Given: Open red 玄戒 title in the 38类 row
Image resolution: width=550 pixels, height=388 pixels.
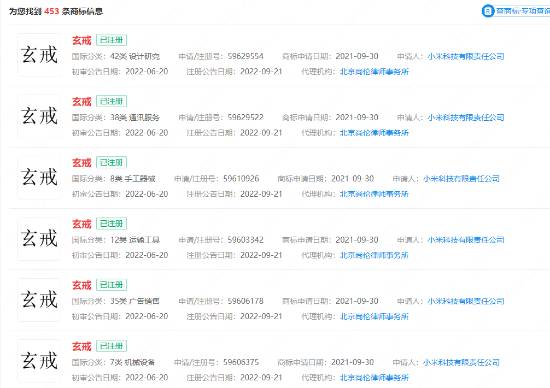Looking at the screenshot, I should tap(81, 101).
